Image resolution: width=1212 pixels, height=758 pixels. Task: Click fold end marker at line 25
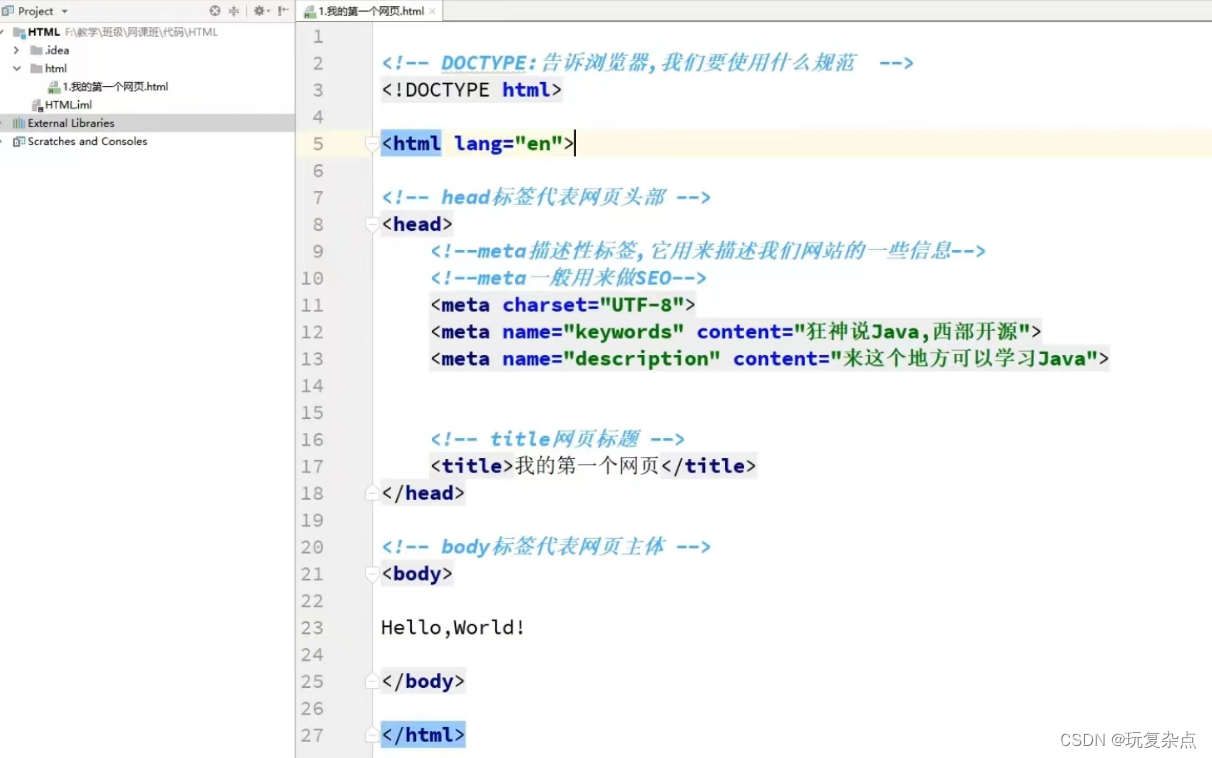(373, 681)
